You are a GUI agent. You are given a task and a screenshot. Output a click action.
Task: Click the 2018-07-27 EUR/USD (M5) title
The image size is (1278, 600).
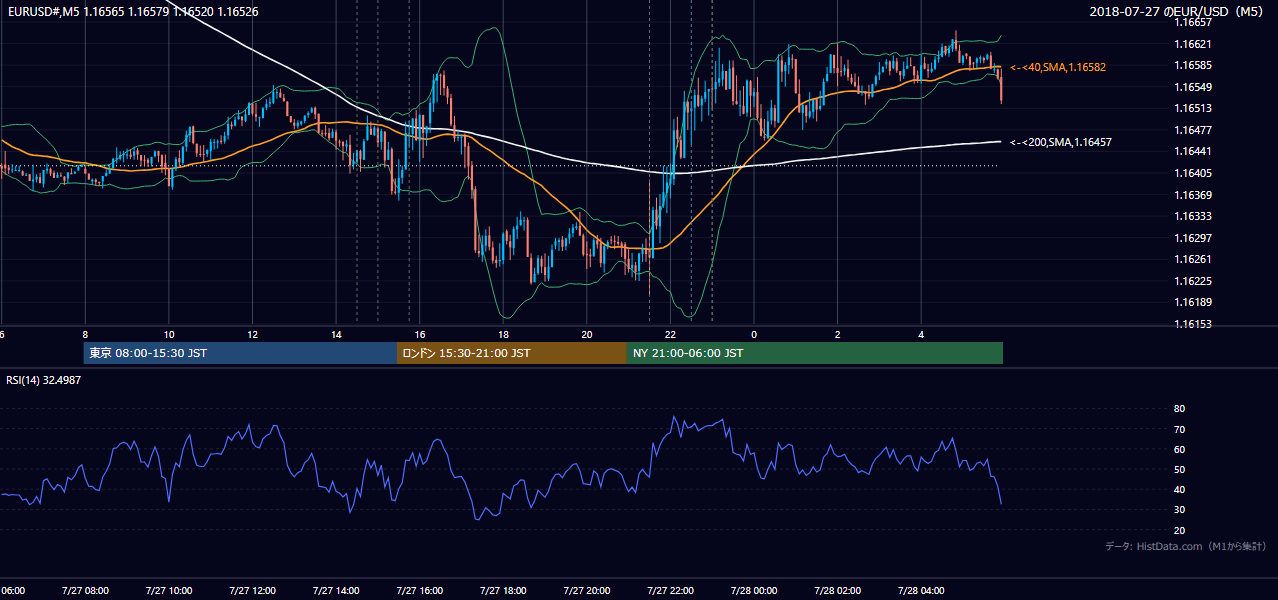coord(1178,12)
